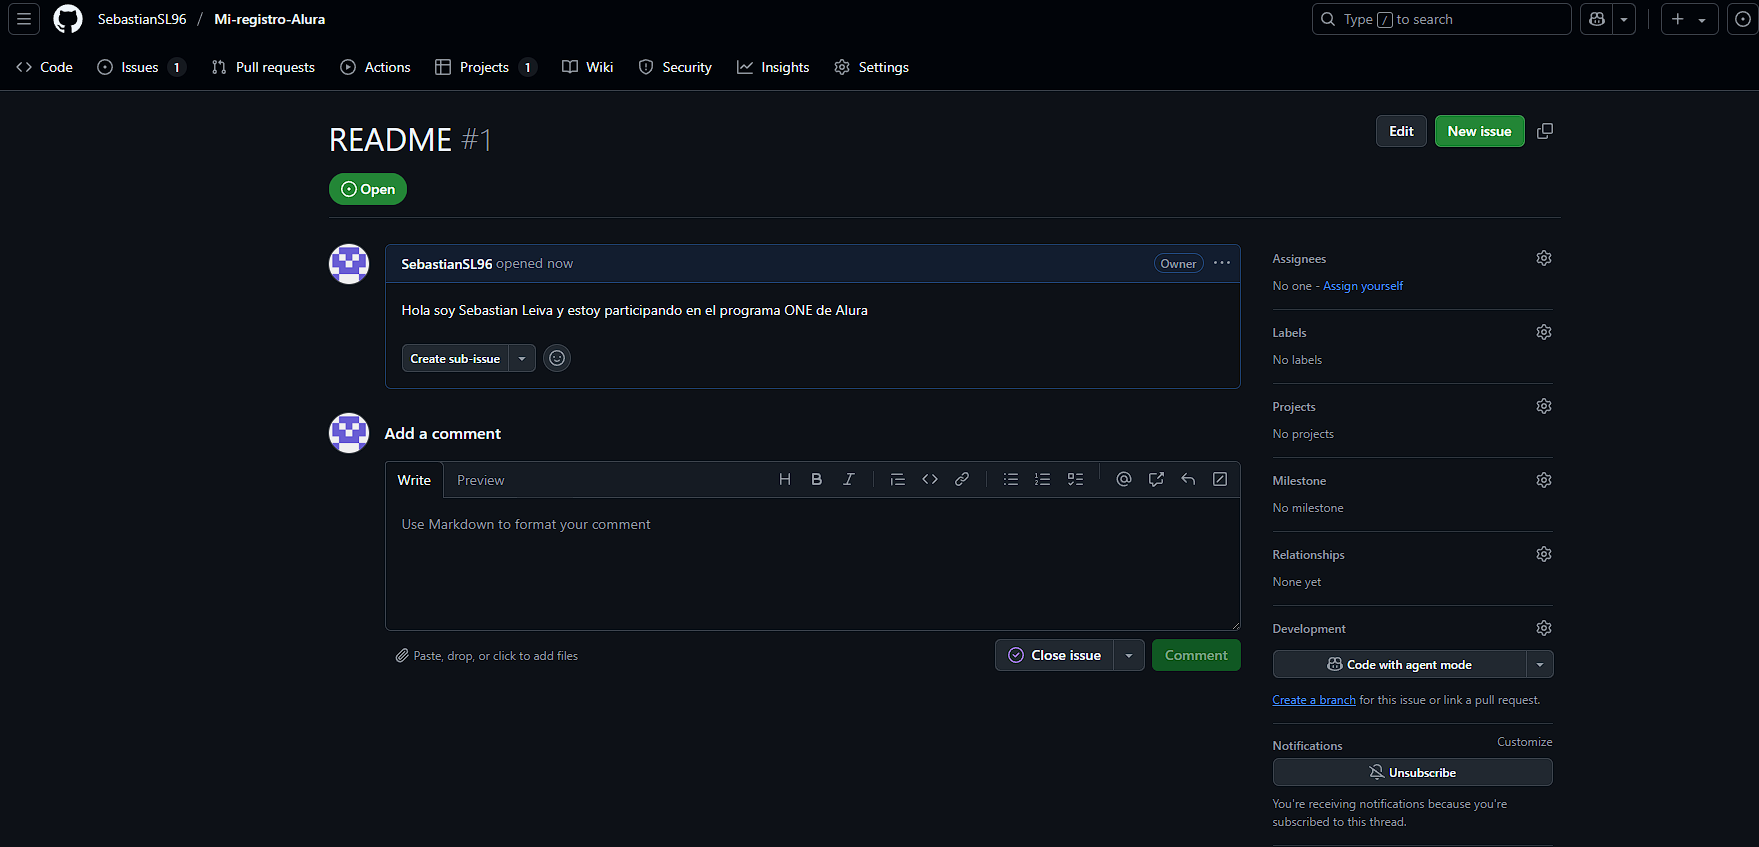1759x847 pixels.
Task: Click Code with agent mode button
Action: (x=1400, y=664)
